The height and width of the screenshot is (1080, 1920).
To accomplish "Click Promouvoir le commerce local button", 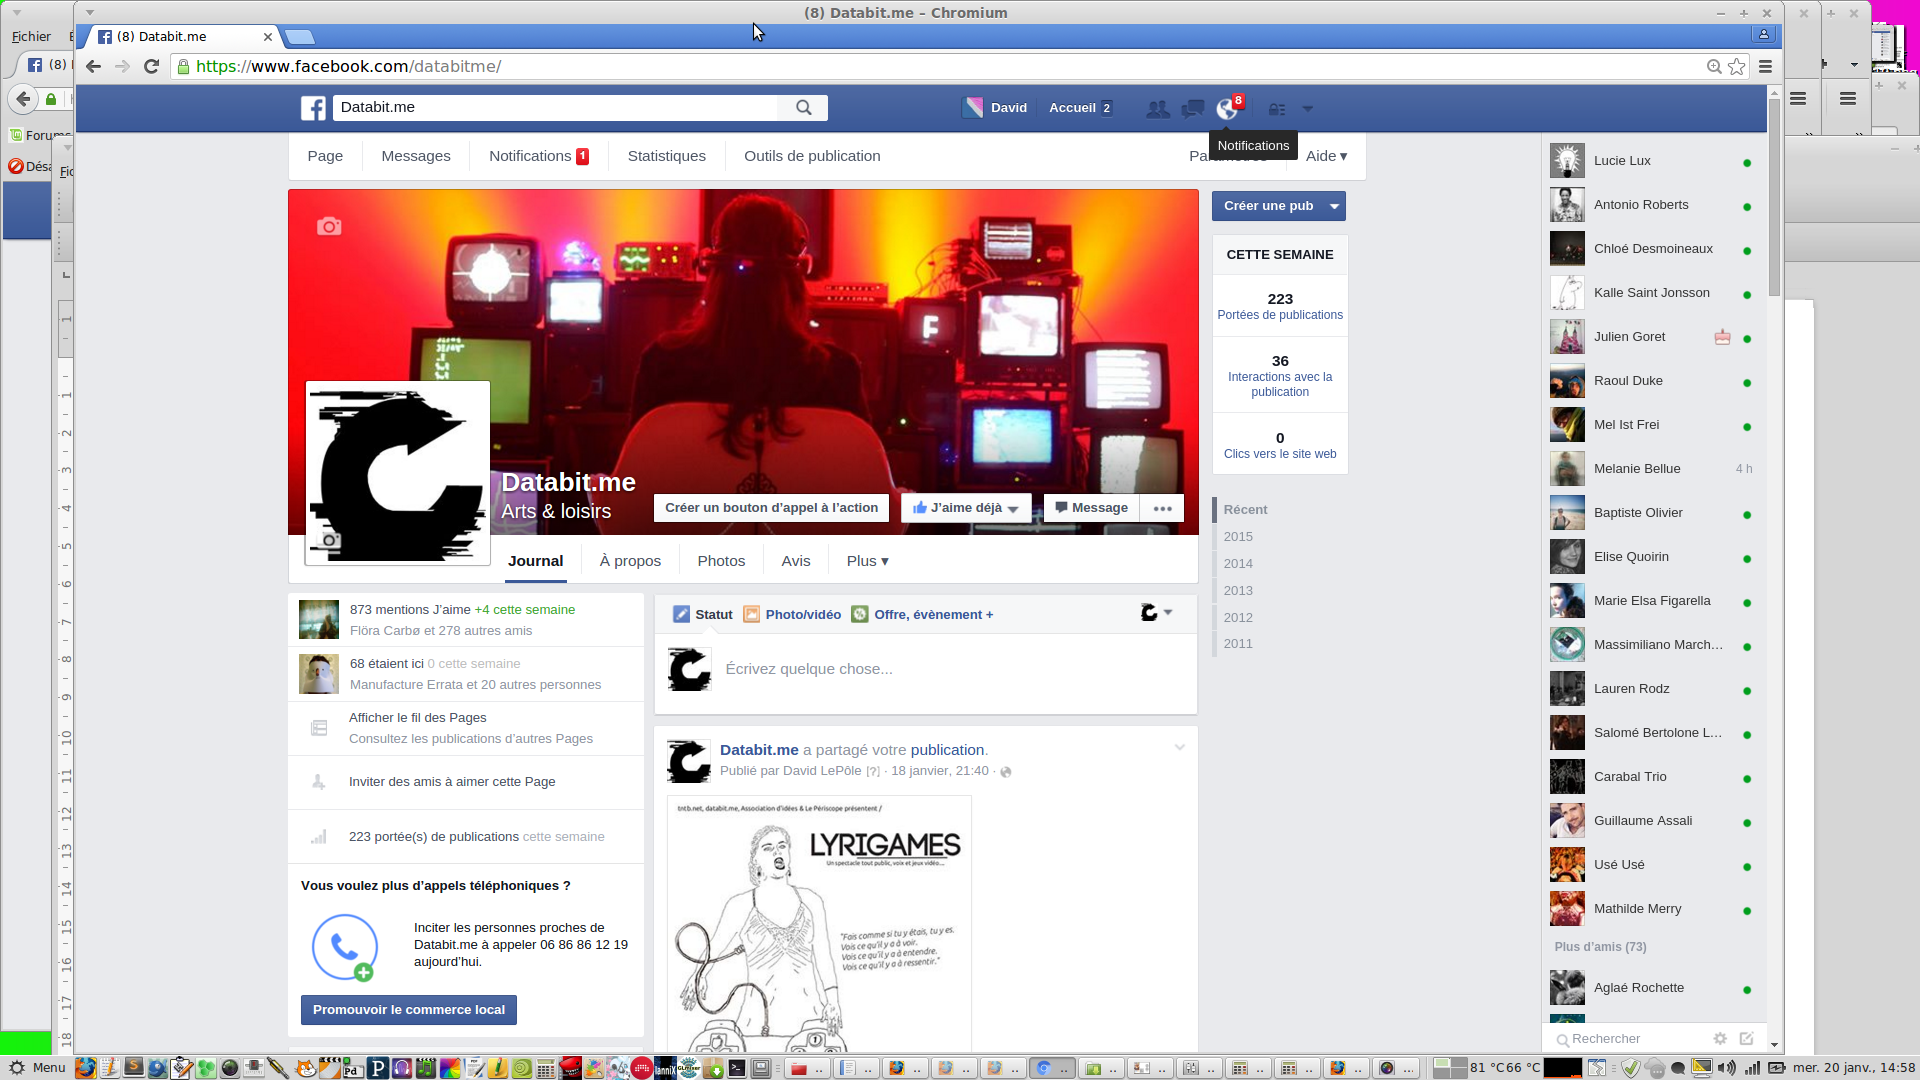I will pos(408,1010).
